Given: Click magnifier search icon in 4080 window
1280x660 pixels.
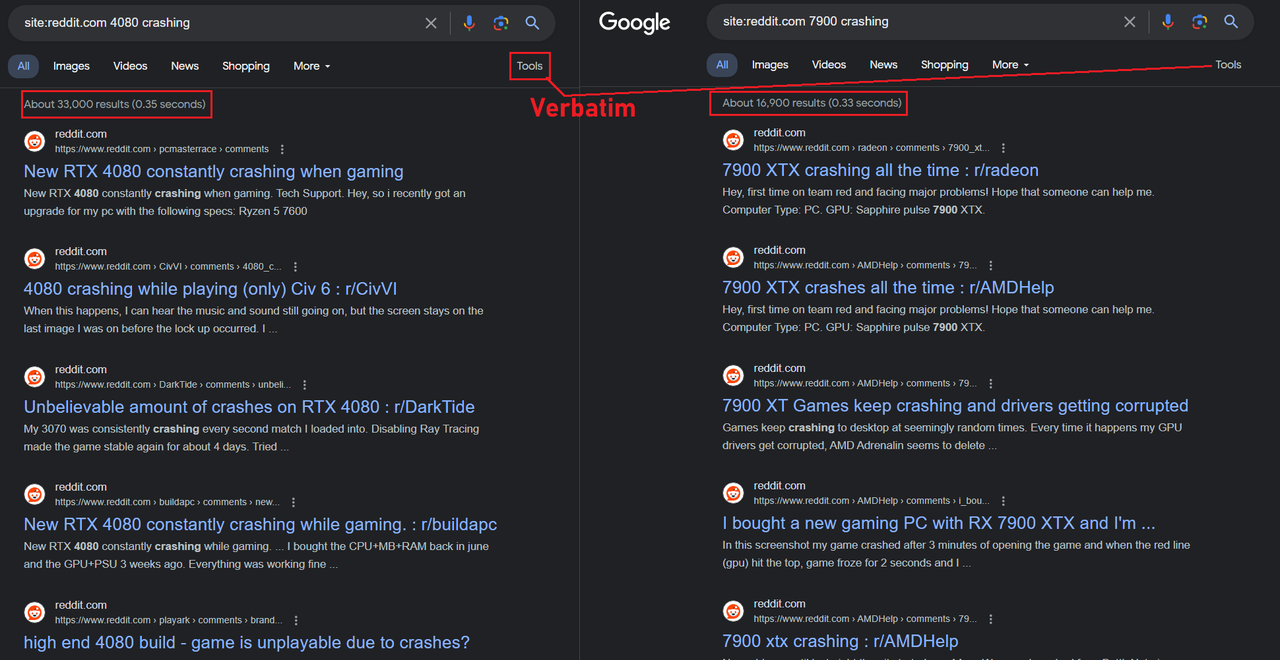Looking at the screenshot, I should point(533,23).
